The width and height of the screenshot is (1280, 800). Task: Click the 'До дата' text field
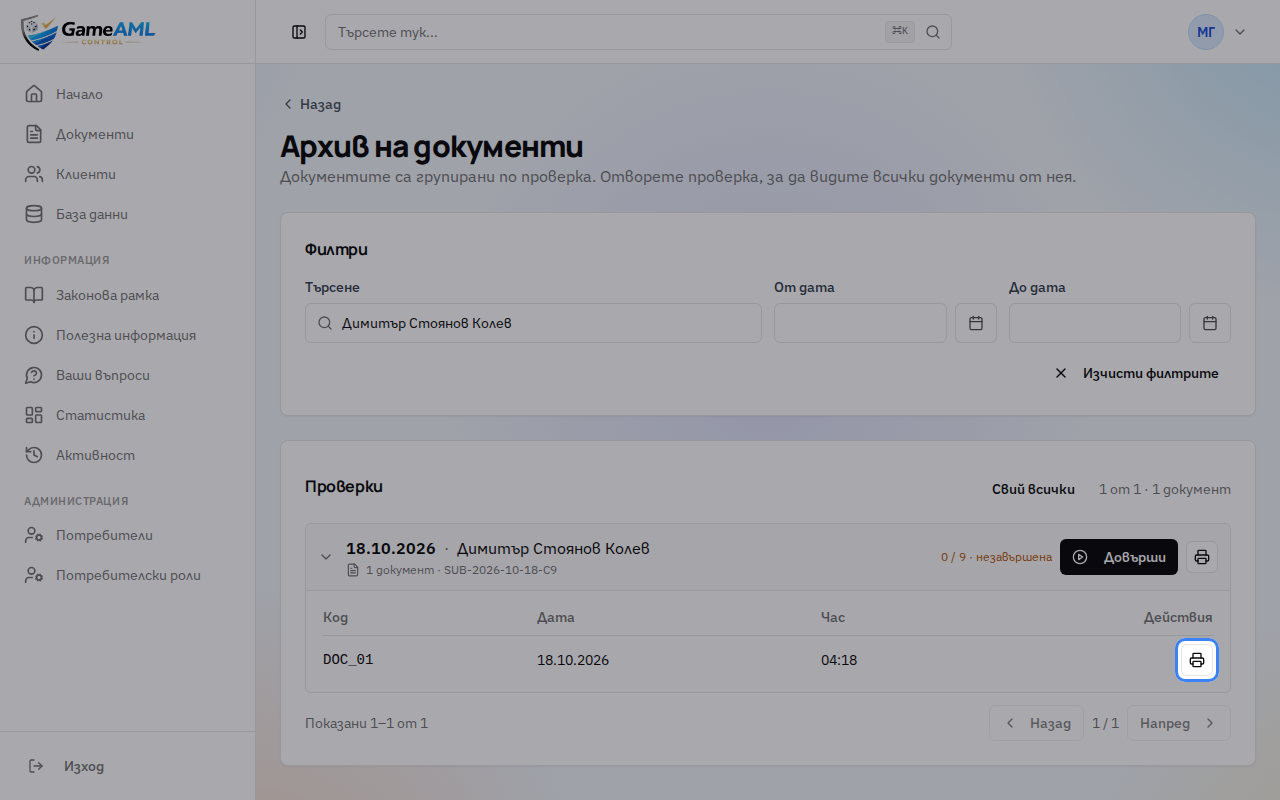point(1095,323)
